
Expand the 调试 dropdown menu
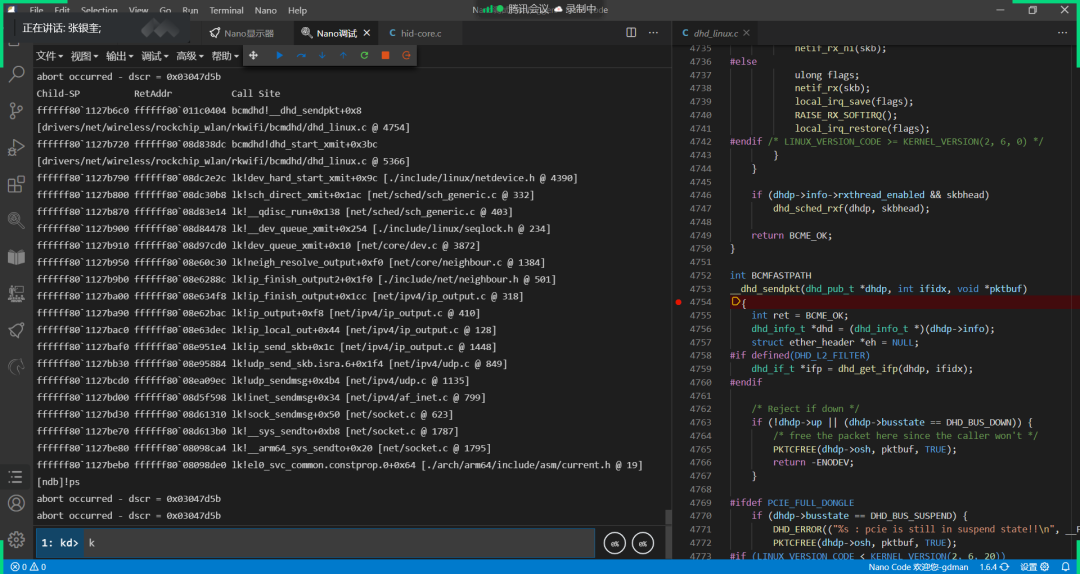click(155, 56)
